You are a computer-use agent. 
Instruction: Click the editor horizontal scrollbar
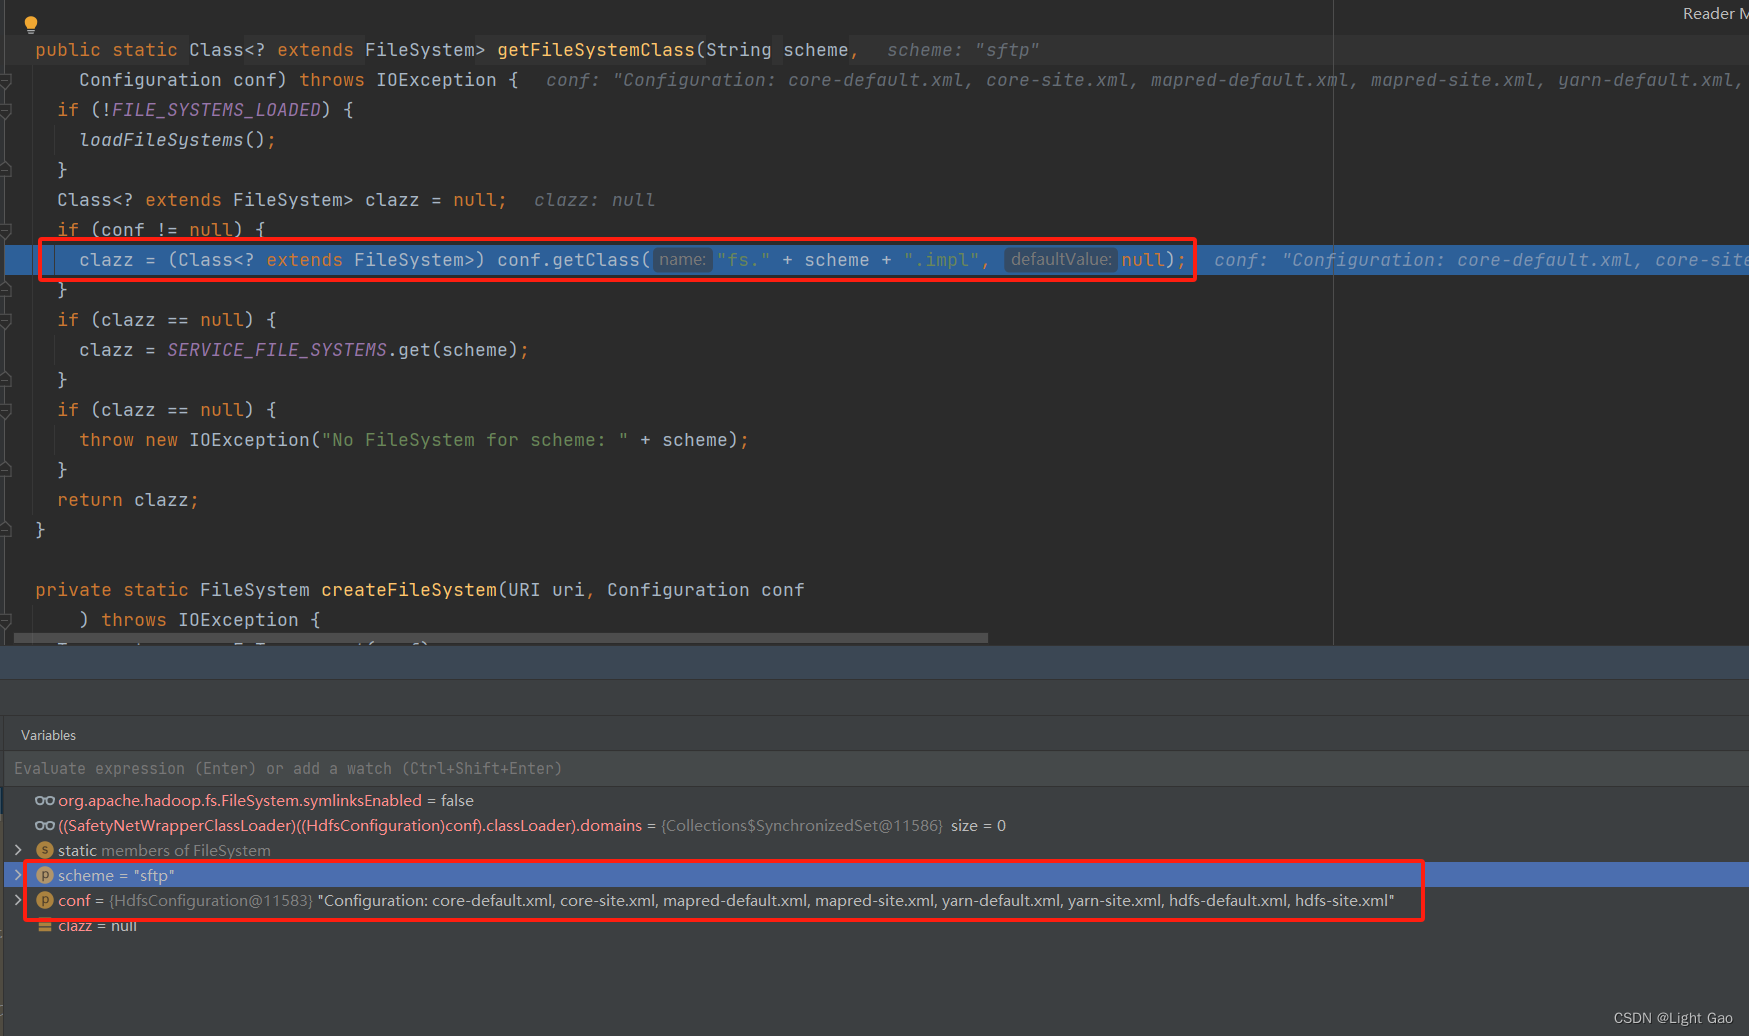[x=500, y=637]
